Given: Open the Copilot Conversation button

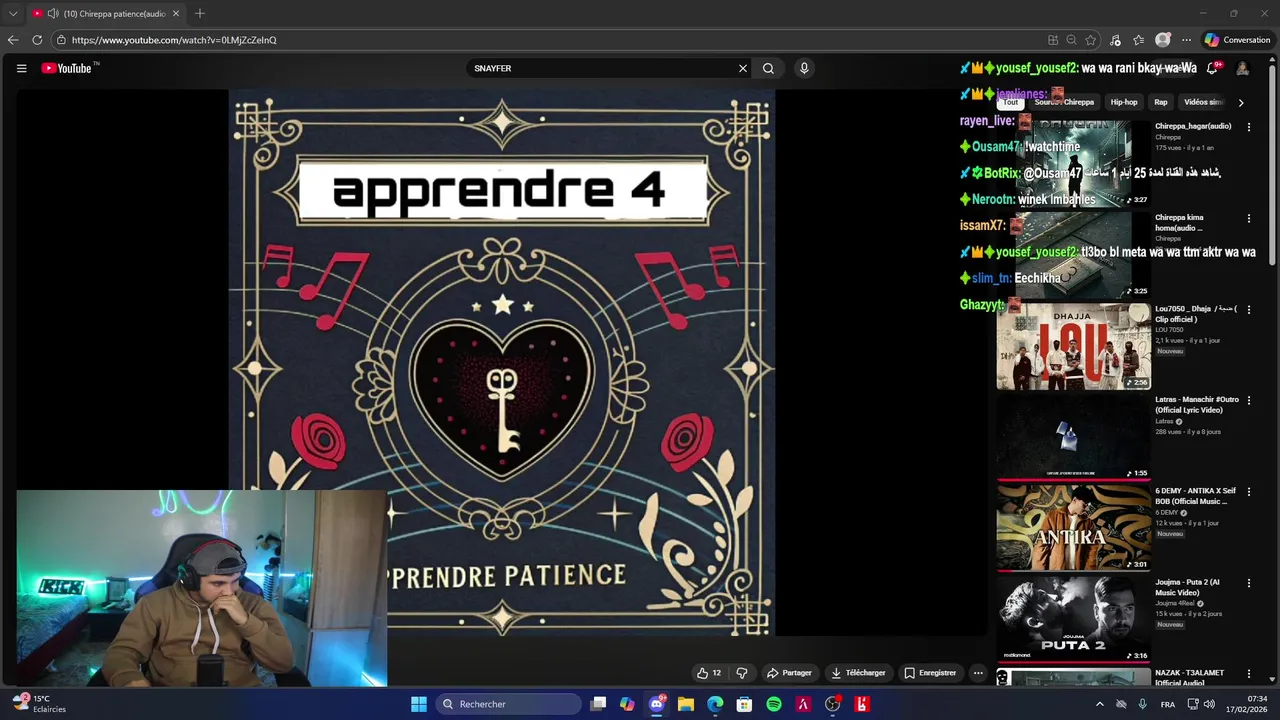Looking at the screenshot, I should point(1237,40).
